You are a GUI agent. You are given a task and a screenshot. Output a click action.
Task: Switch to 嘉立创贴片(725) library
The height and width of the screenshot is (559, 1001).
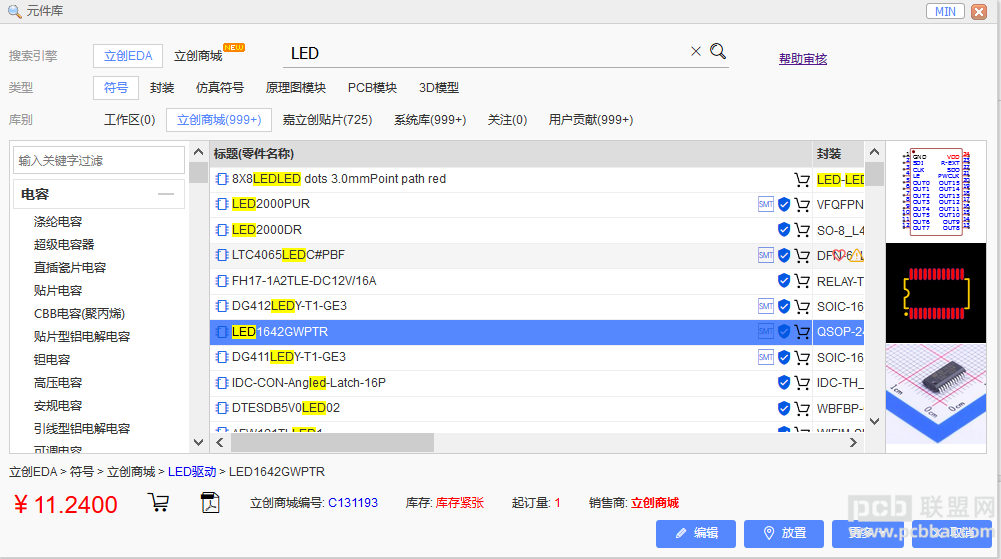pos(327,120)
